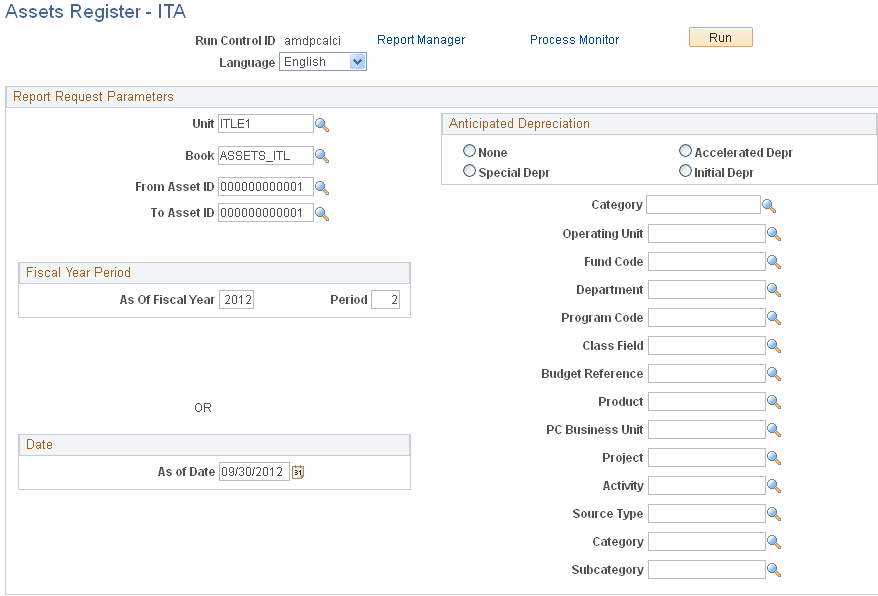Open the Category lookup magnifier

[x=769, y=205]
